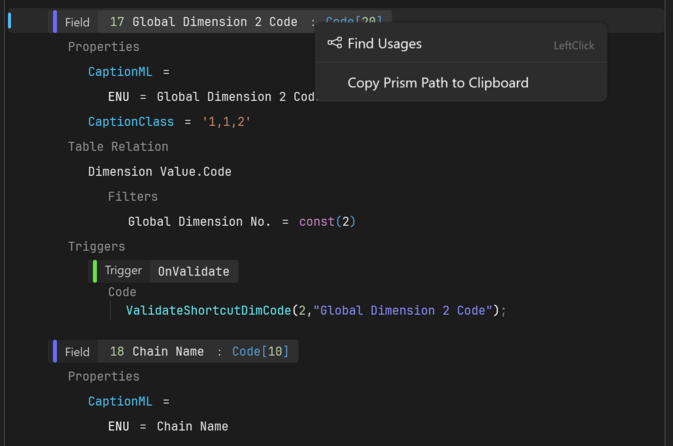Image resolution: width=673 pixels, height=446 pixels.
Task: Click CaptionML property under Field 18
Action: click(x=120, y=401)
